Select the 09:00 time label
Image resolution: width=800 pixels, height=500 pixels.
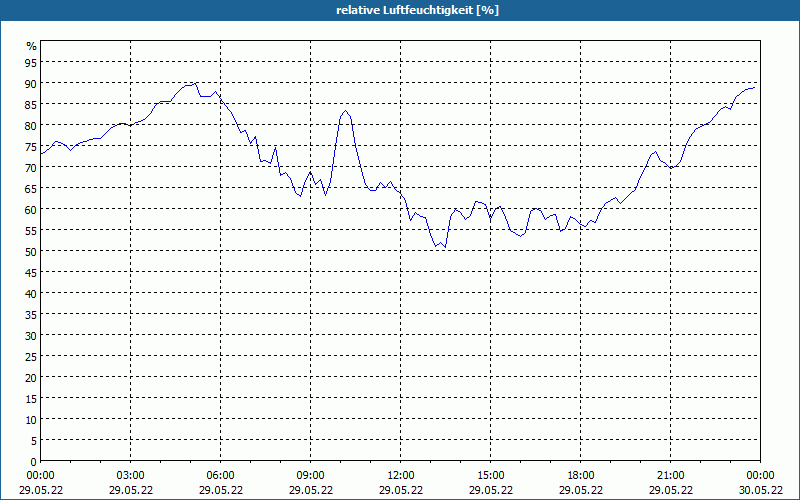[x=311, y=476]
